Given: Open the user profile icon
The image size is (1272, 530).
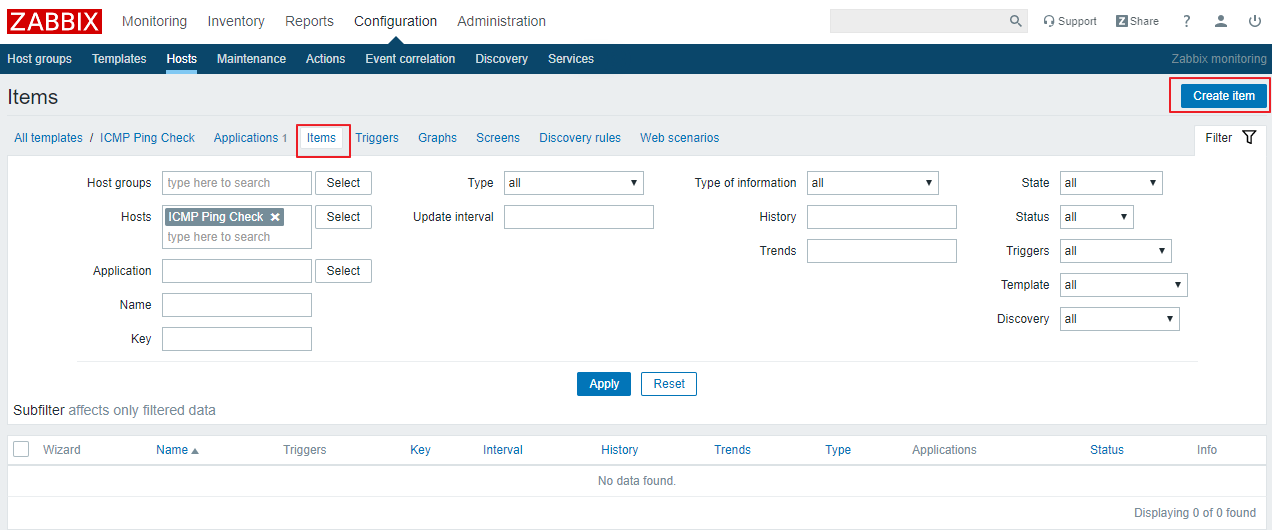Looking at the screenshot, I should [x=1221, y=21].
